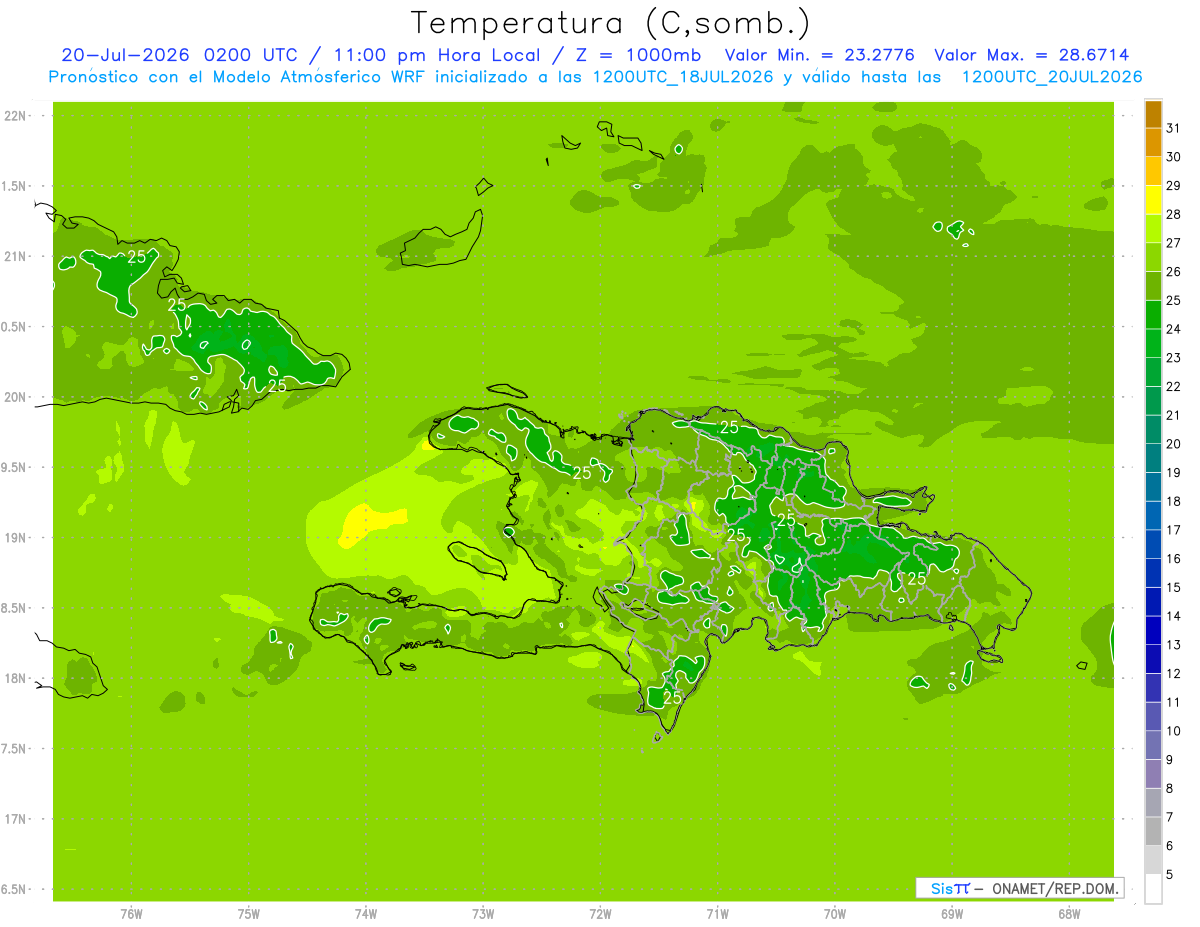Pick the purple legend band between 8 and 9

[x=1153, y=774]
